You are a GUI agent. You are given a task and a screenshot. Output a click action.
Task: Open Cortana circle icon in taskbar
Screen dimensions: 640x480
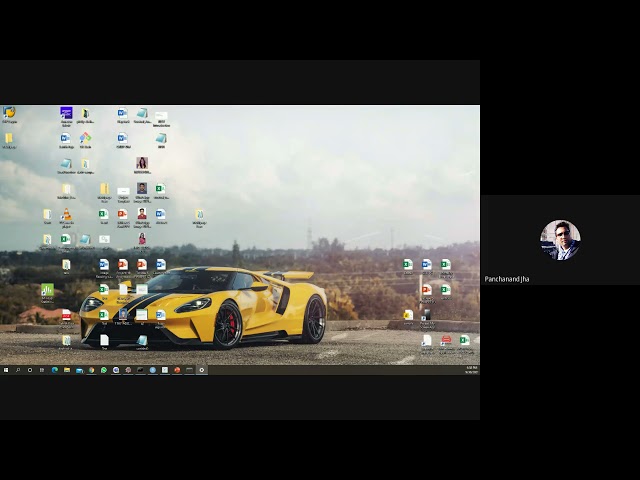pos(30,370)
